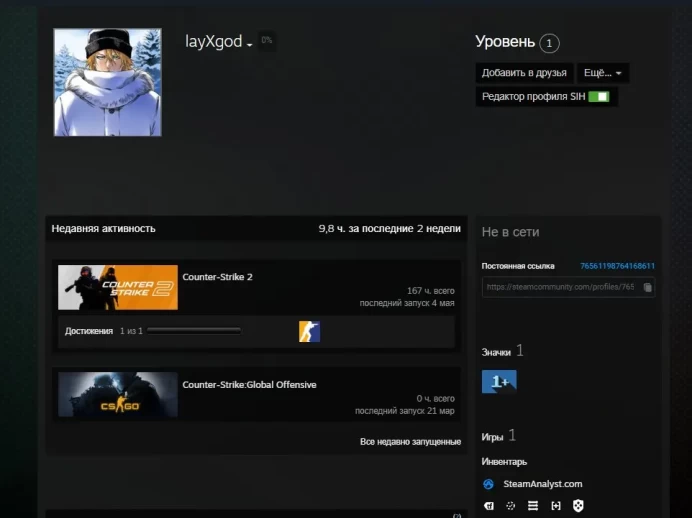The width and height of the screenshot is (692, 518).
Task: Click the tf tag icon
Action: 489,506
